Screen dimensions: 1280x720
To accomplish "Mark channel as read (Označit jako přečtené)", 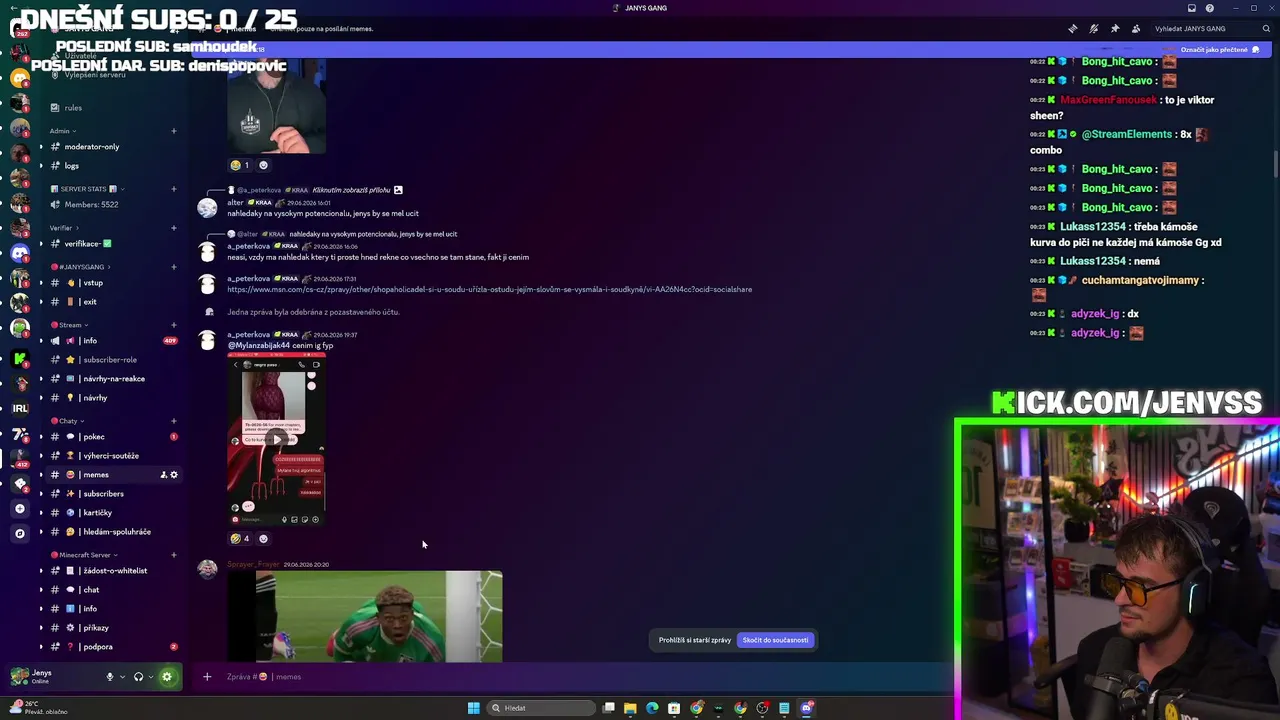I will pyautogui.click(x=1220, y=49).
